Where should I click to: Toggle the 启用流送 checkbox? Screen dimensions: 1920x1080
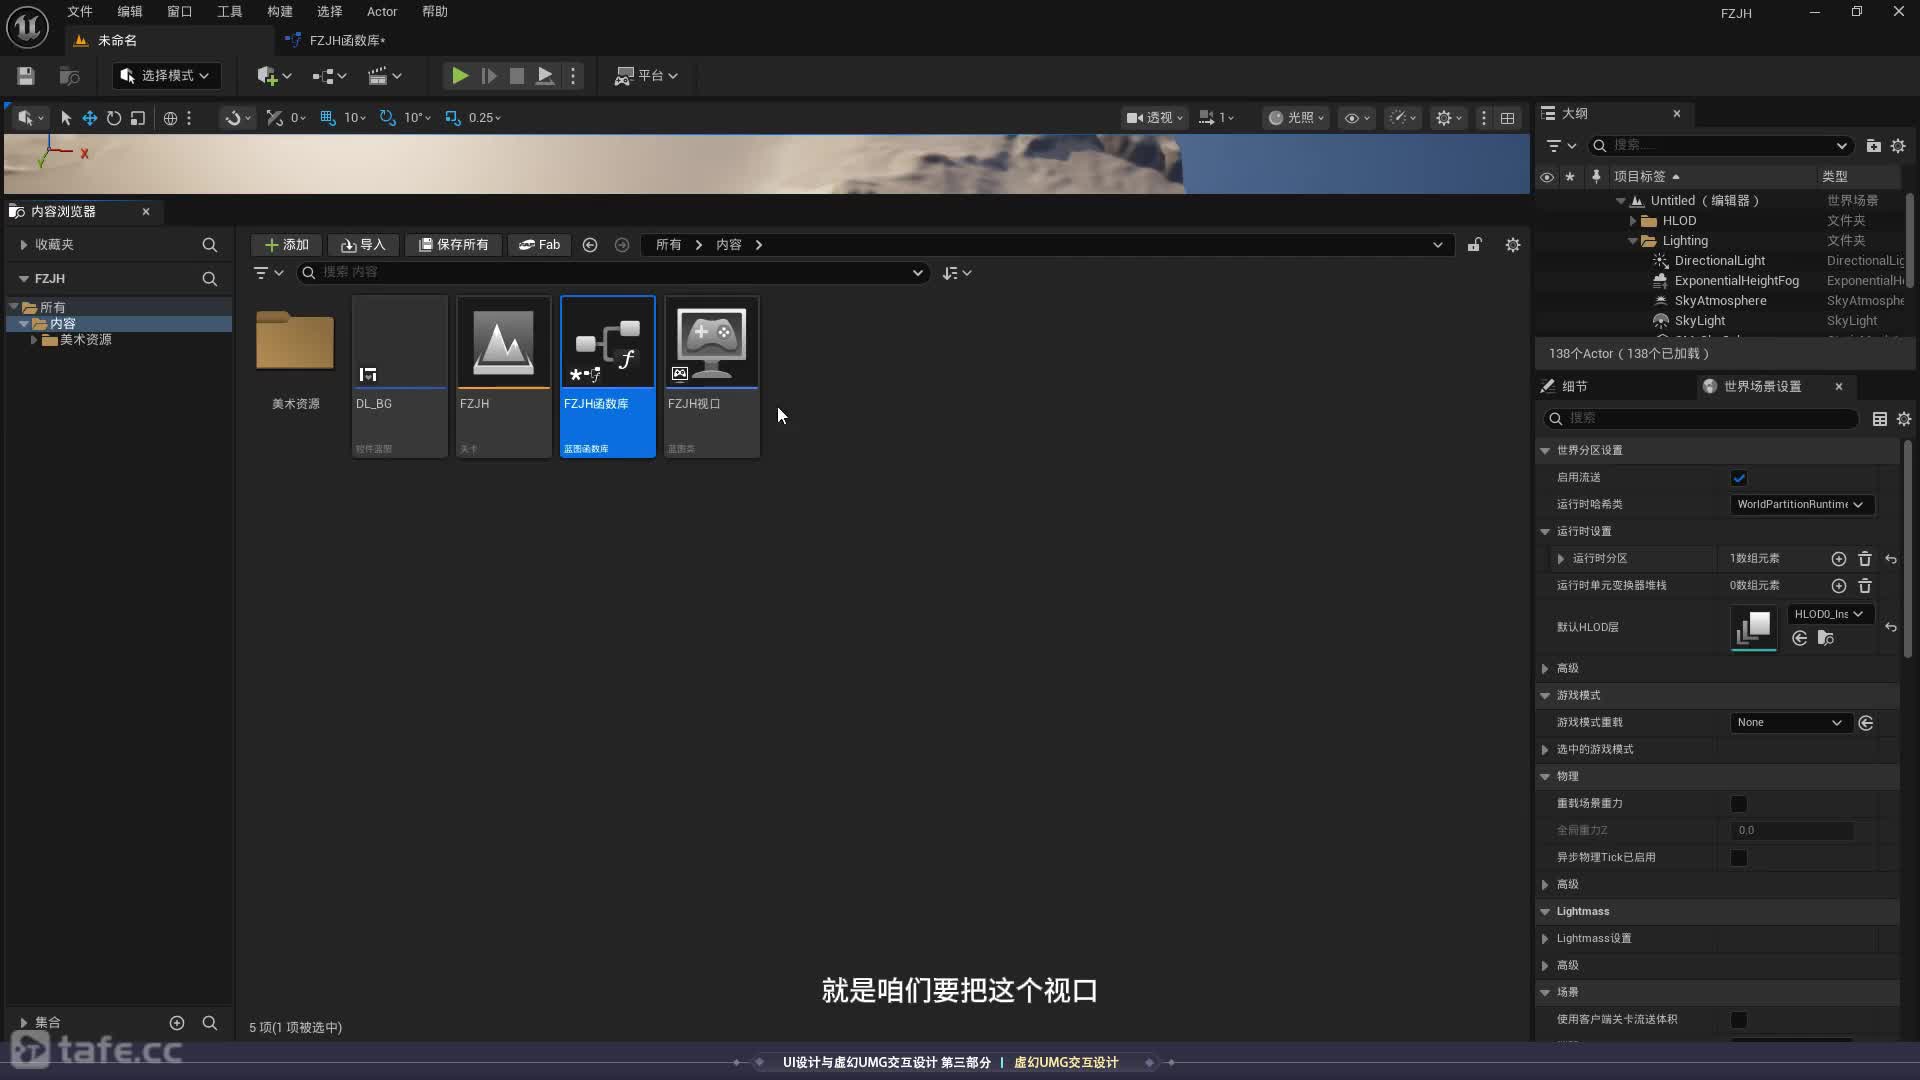1739,478
